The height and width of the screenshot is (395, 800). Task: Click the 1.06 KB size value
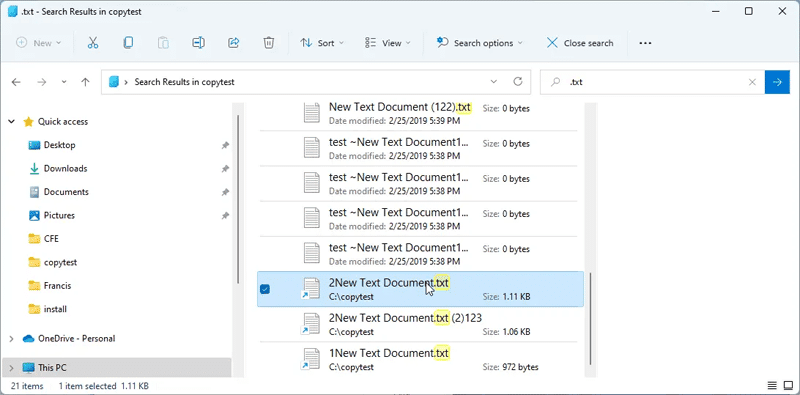click(515, 332)
